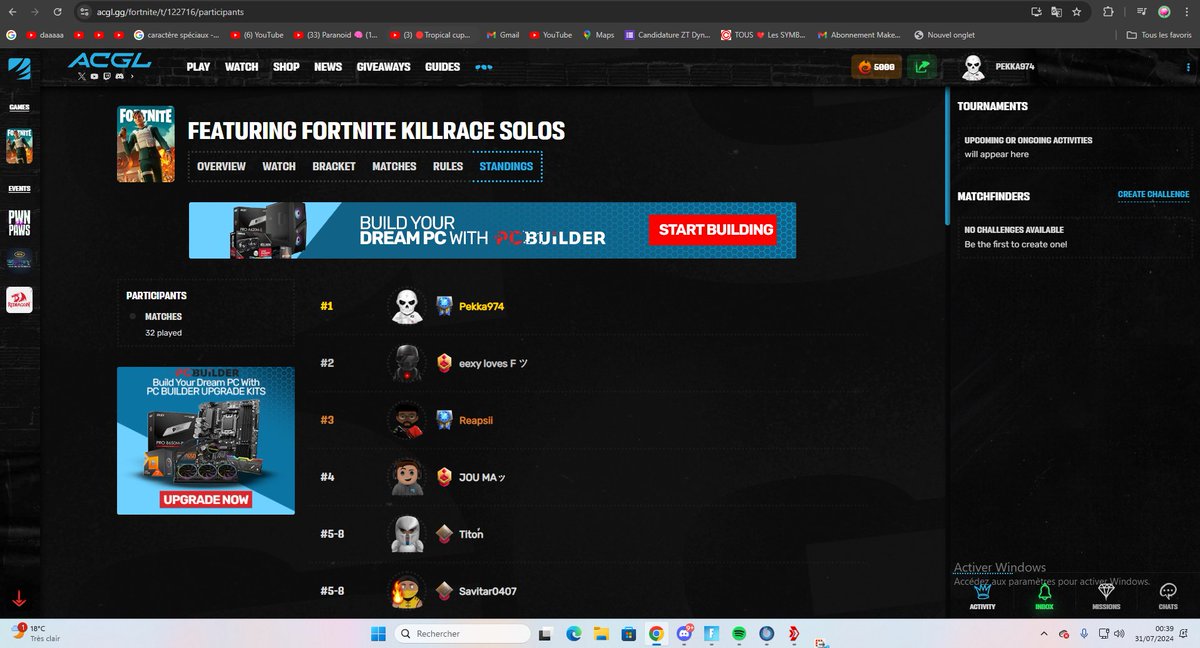Image resolution: width=1200 pixels, height=648 pixels.
Task: Click the Windows Start button
Action: pyautogui.click(x=378, y=633)
